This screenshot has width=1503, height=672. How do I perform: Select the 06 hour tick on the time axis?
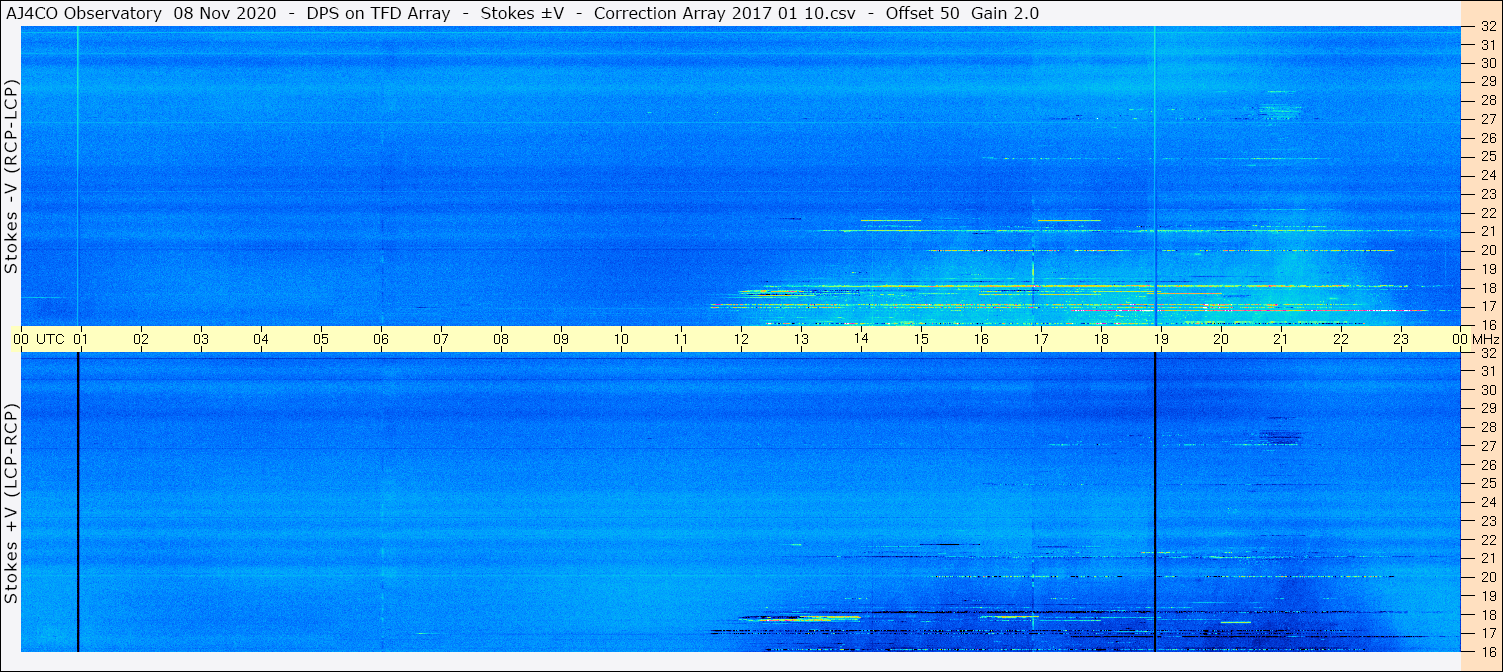[381, 339]
